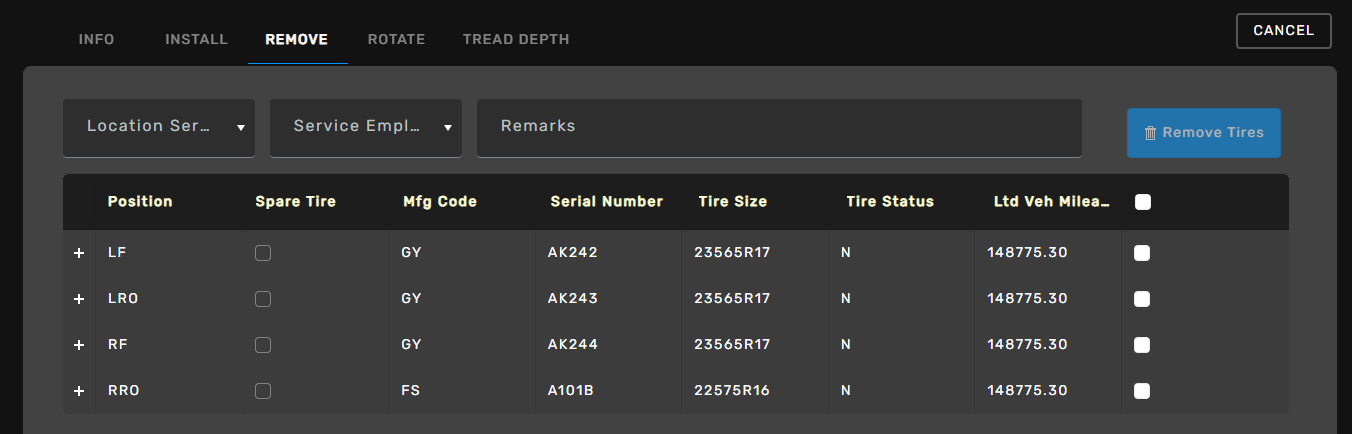Switch to the Install tab

coord(196,40)
